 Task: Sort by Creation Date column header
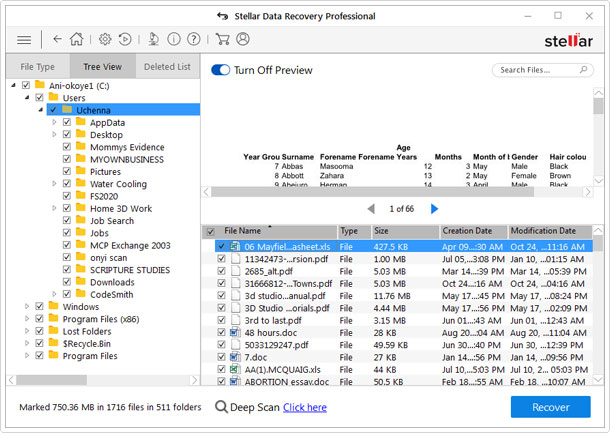coord(473,231)
